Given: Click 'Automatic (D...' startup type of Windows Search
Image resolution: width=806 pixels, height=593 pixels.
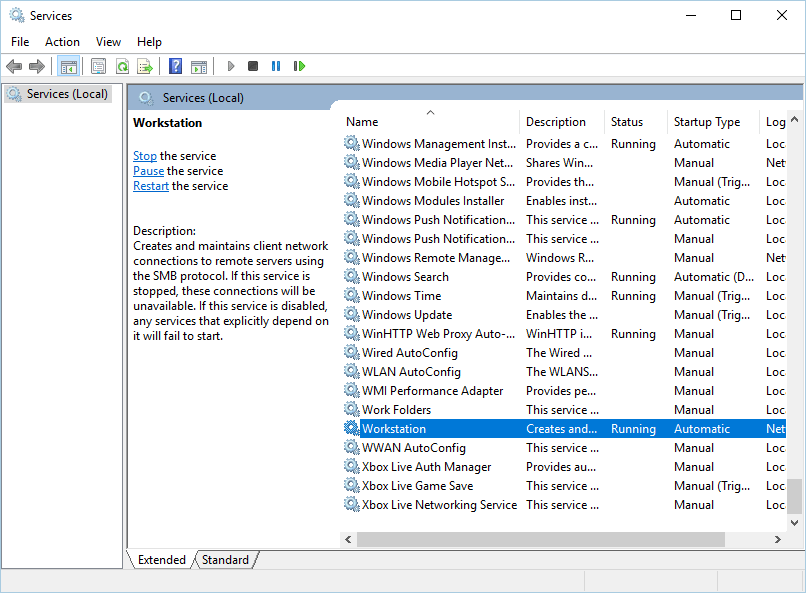Looking at the screenshot, I should (x=713, y=276).
